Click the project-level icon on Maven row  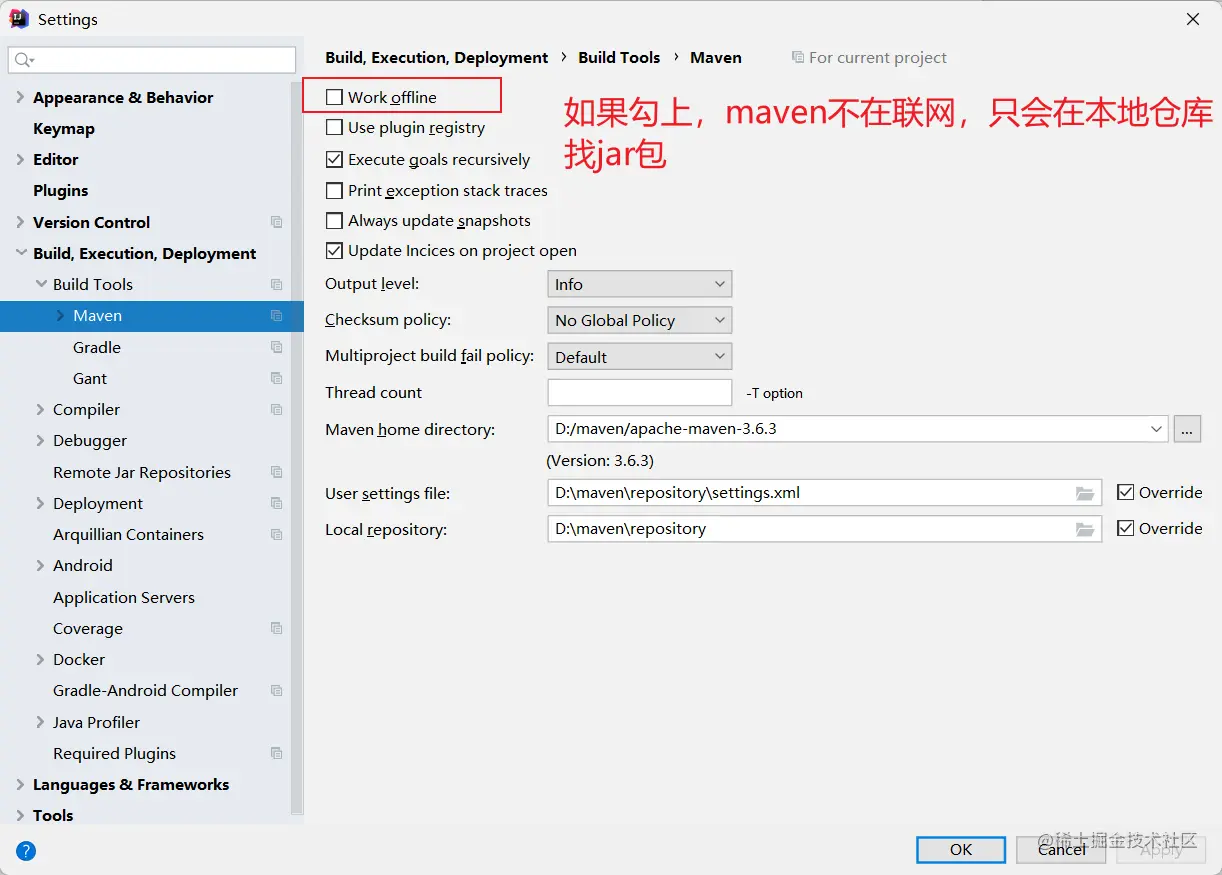point(277,316)
